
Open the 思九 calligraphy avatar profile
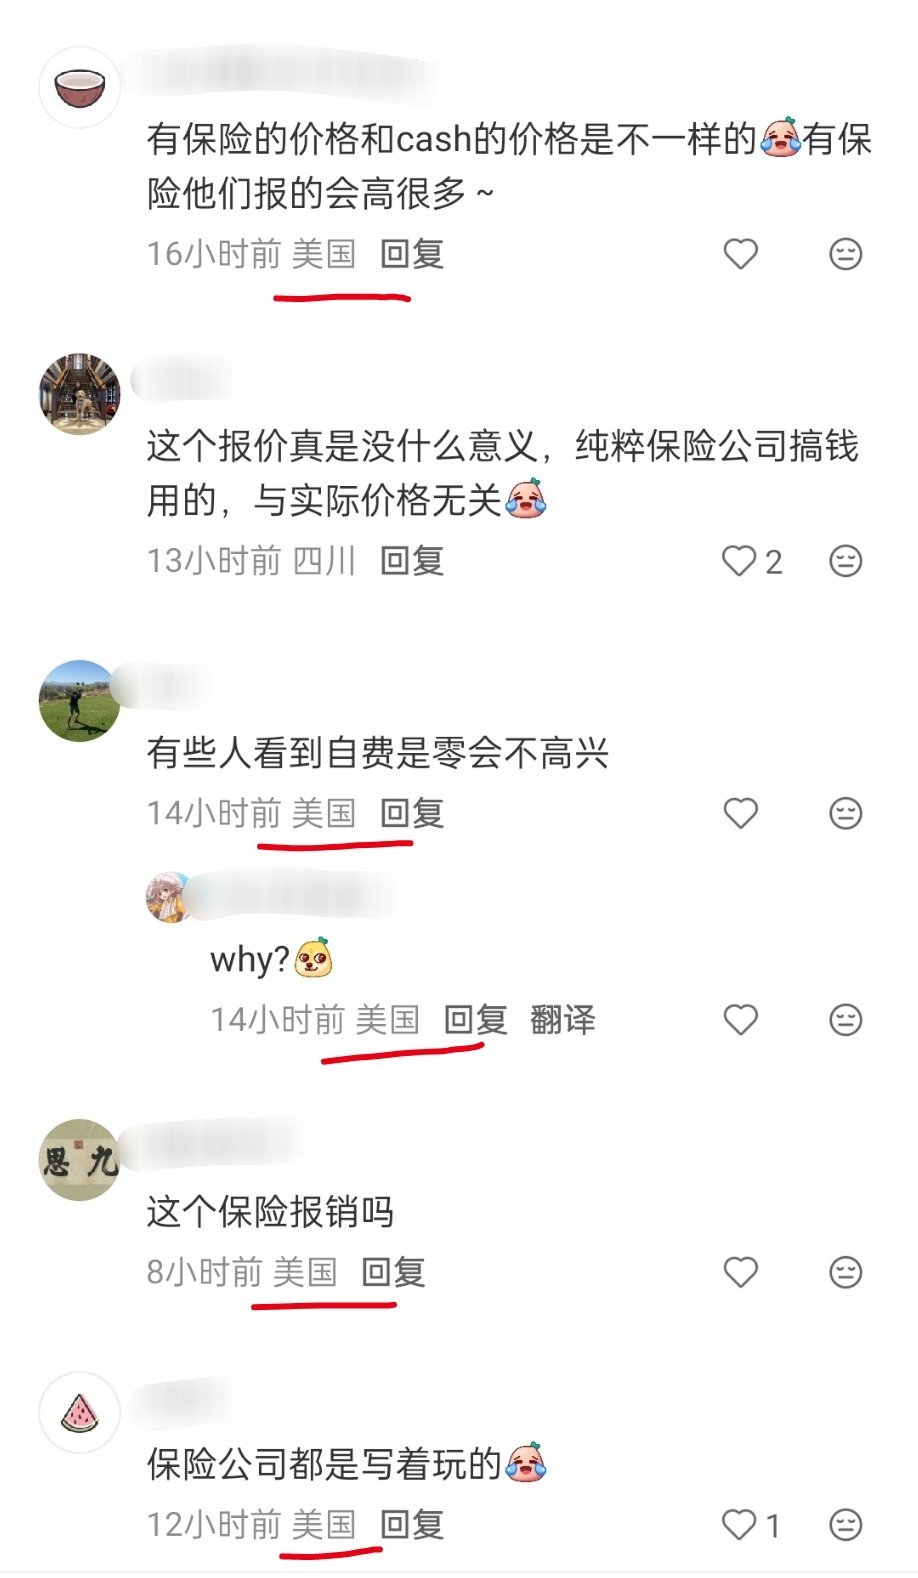[x=80, y=1160]
